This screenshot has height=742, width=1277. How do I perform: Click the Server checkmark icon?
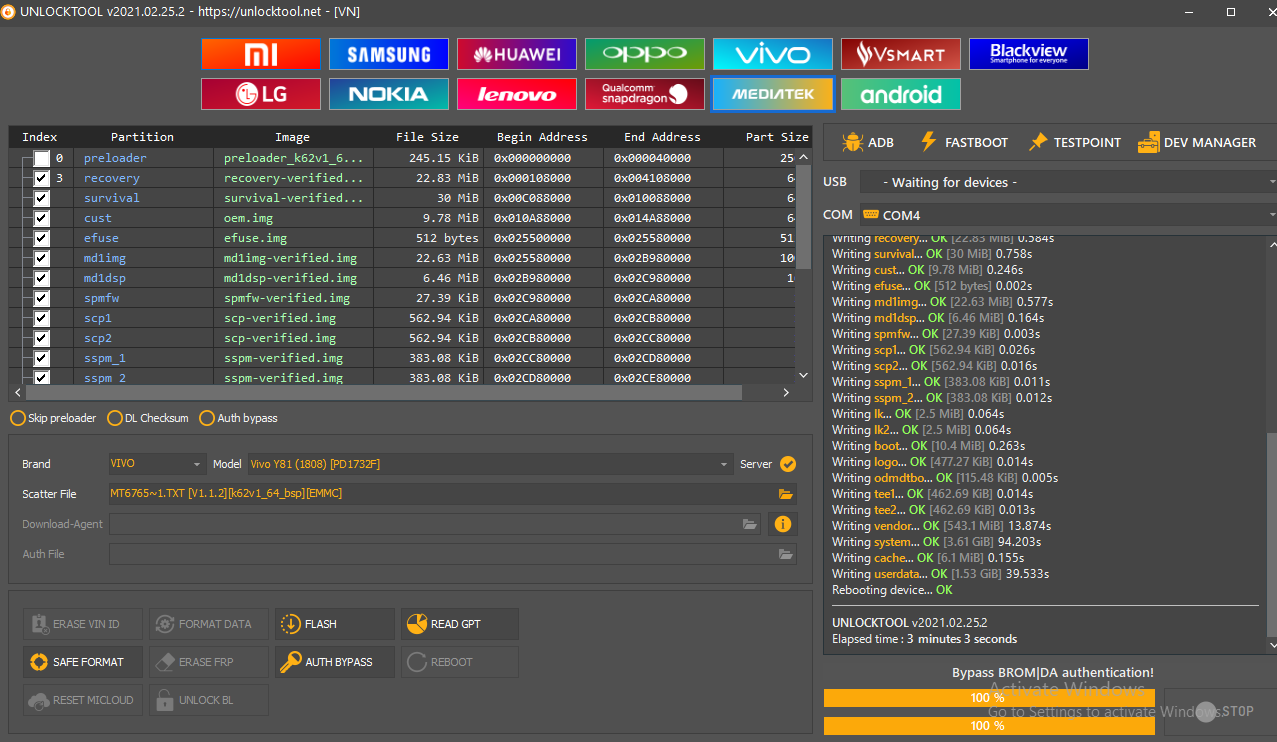tap(788, 464)
